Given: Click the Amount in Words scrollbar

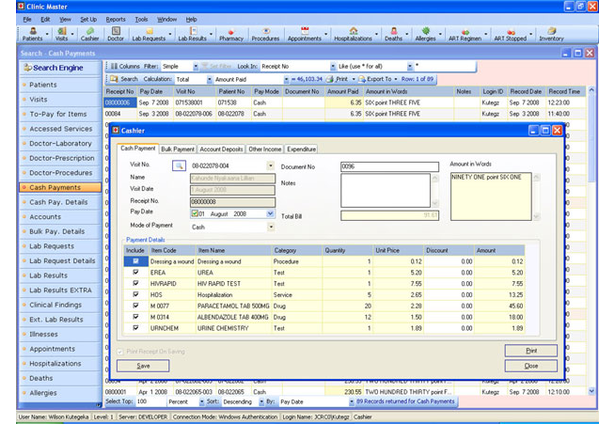Looking at the screenshot, I should [x=536, y=197].
